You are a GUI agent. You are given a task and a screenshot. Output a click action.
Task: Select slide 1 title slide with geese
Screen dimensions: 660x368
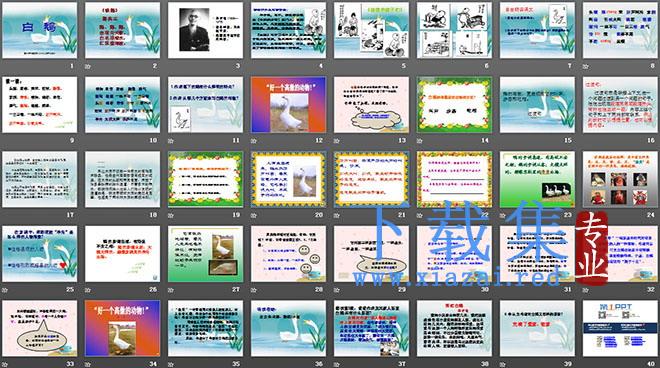coord(40,30)
